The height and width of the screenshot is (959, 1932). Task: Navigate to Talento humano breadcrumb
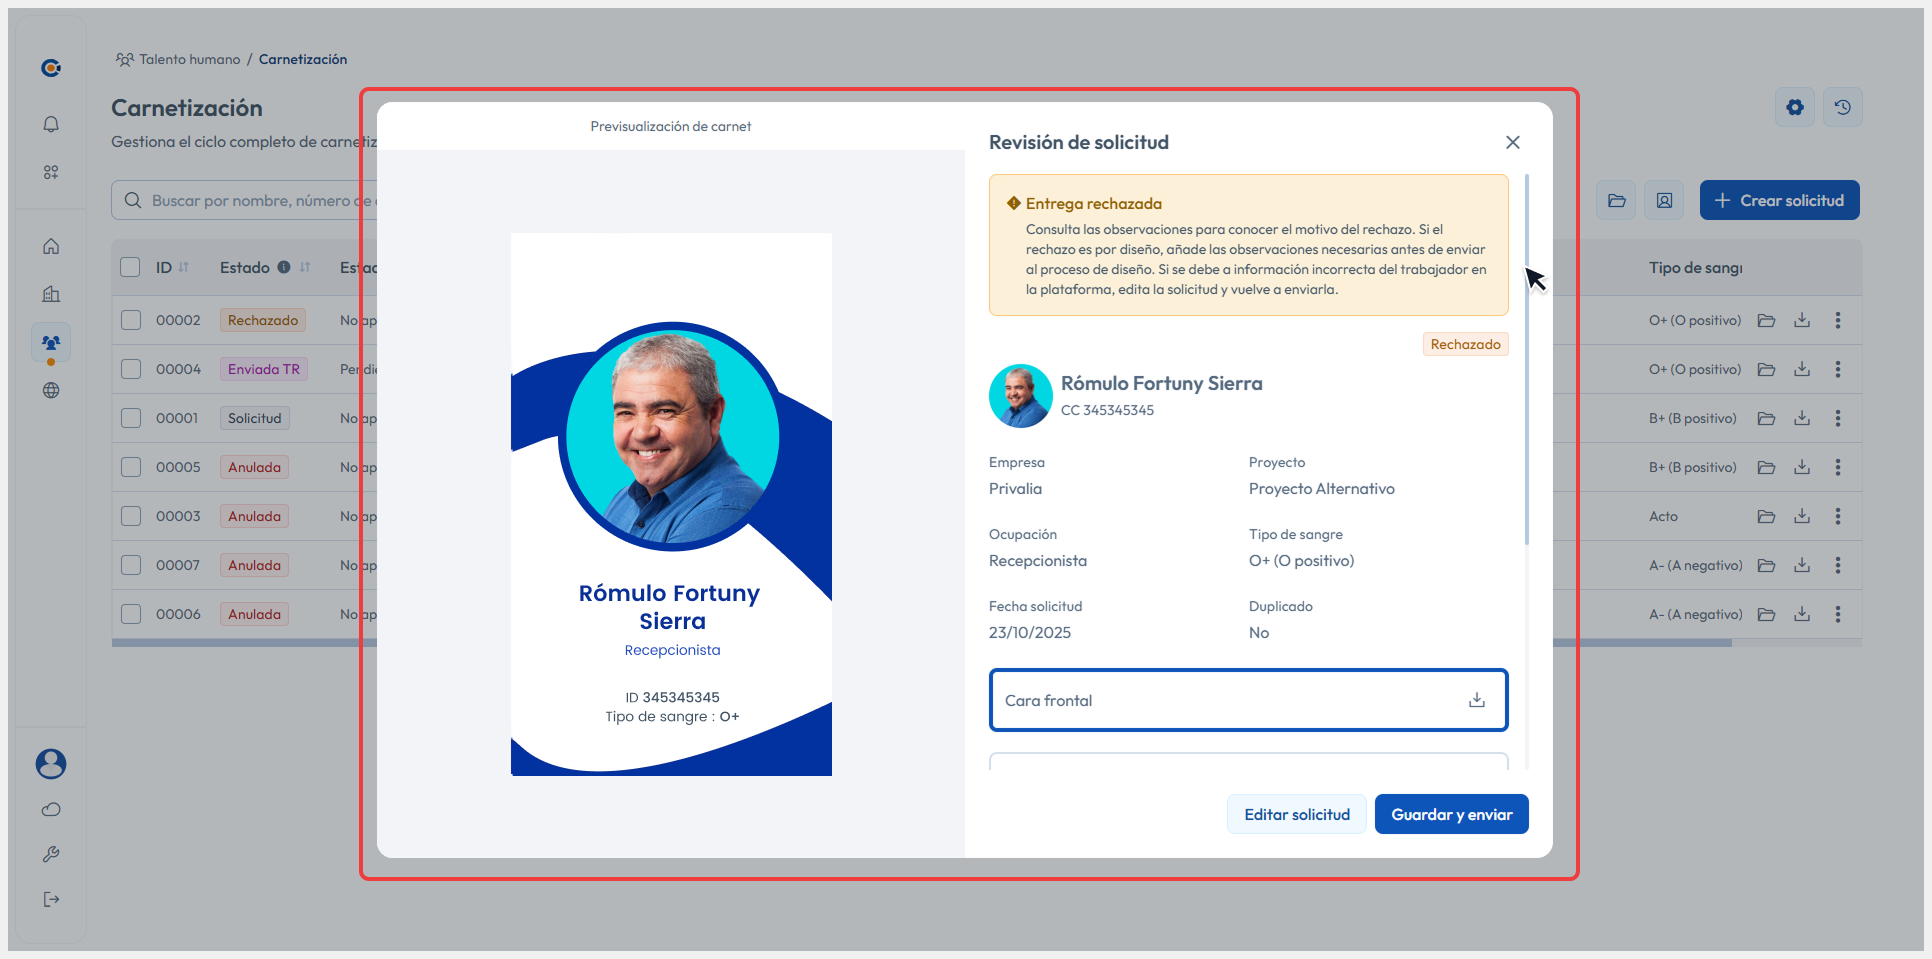point(189,59)
